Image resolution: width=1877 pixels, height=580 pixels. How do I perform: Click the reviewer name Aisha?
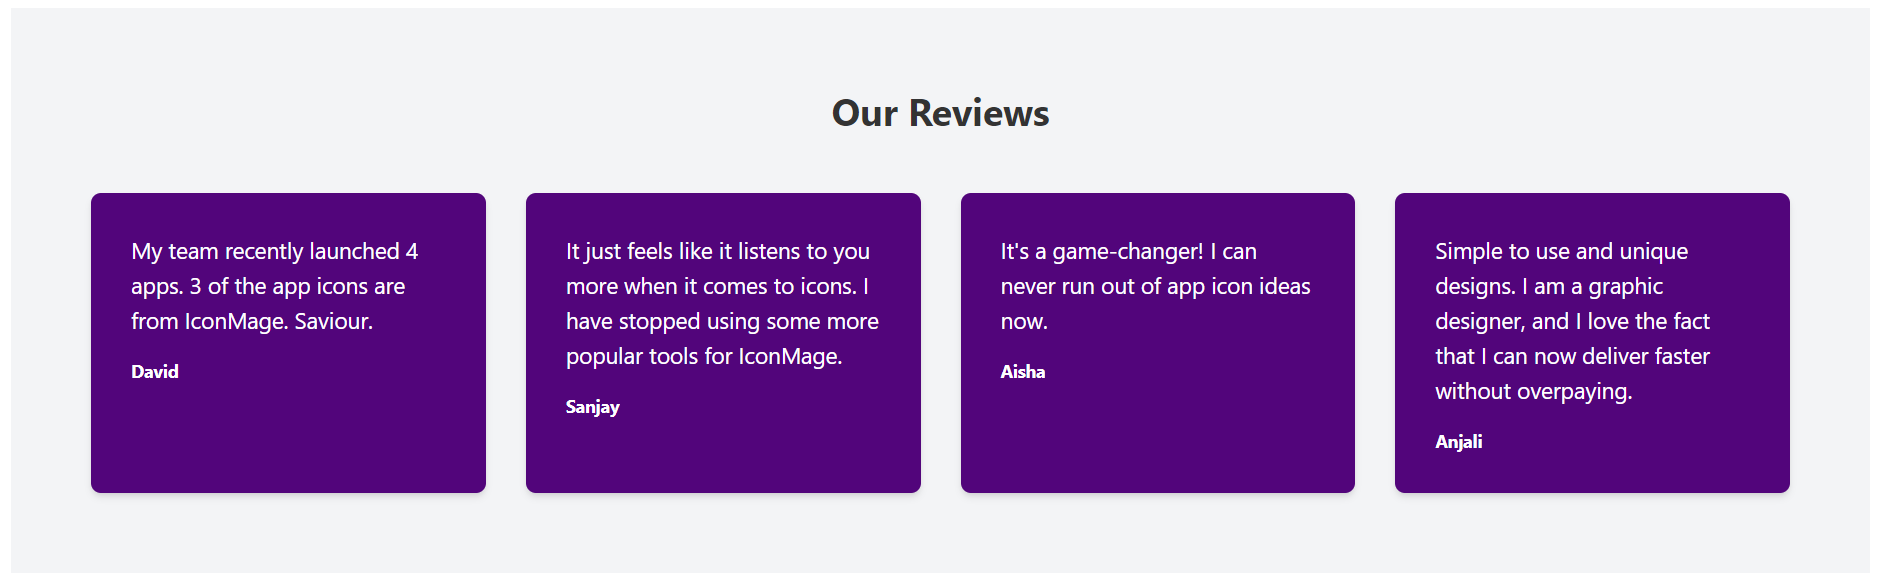[x=1023, y=372]
